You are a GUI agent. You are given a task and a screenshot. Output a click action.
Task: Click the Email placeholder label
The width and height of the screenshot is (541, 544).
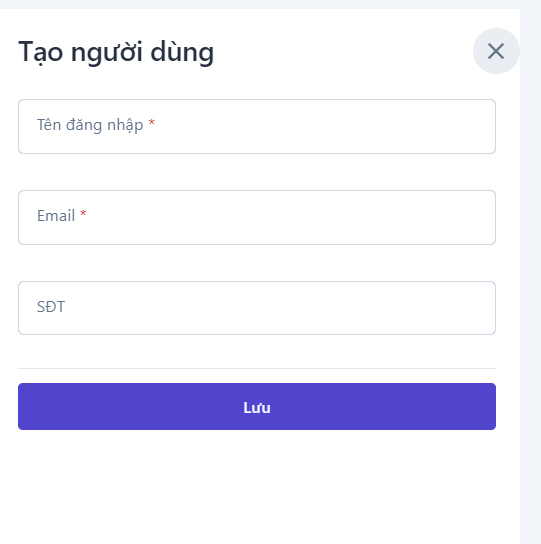[56, 216]
